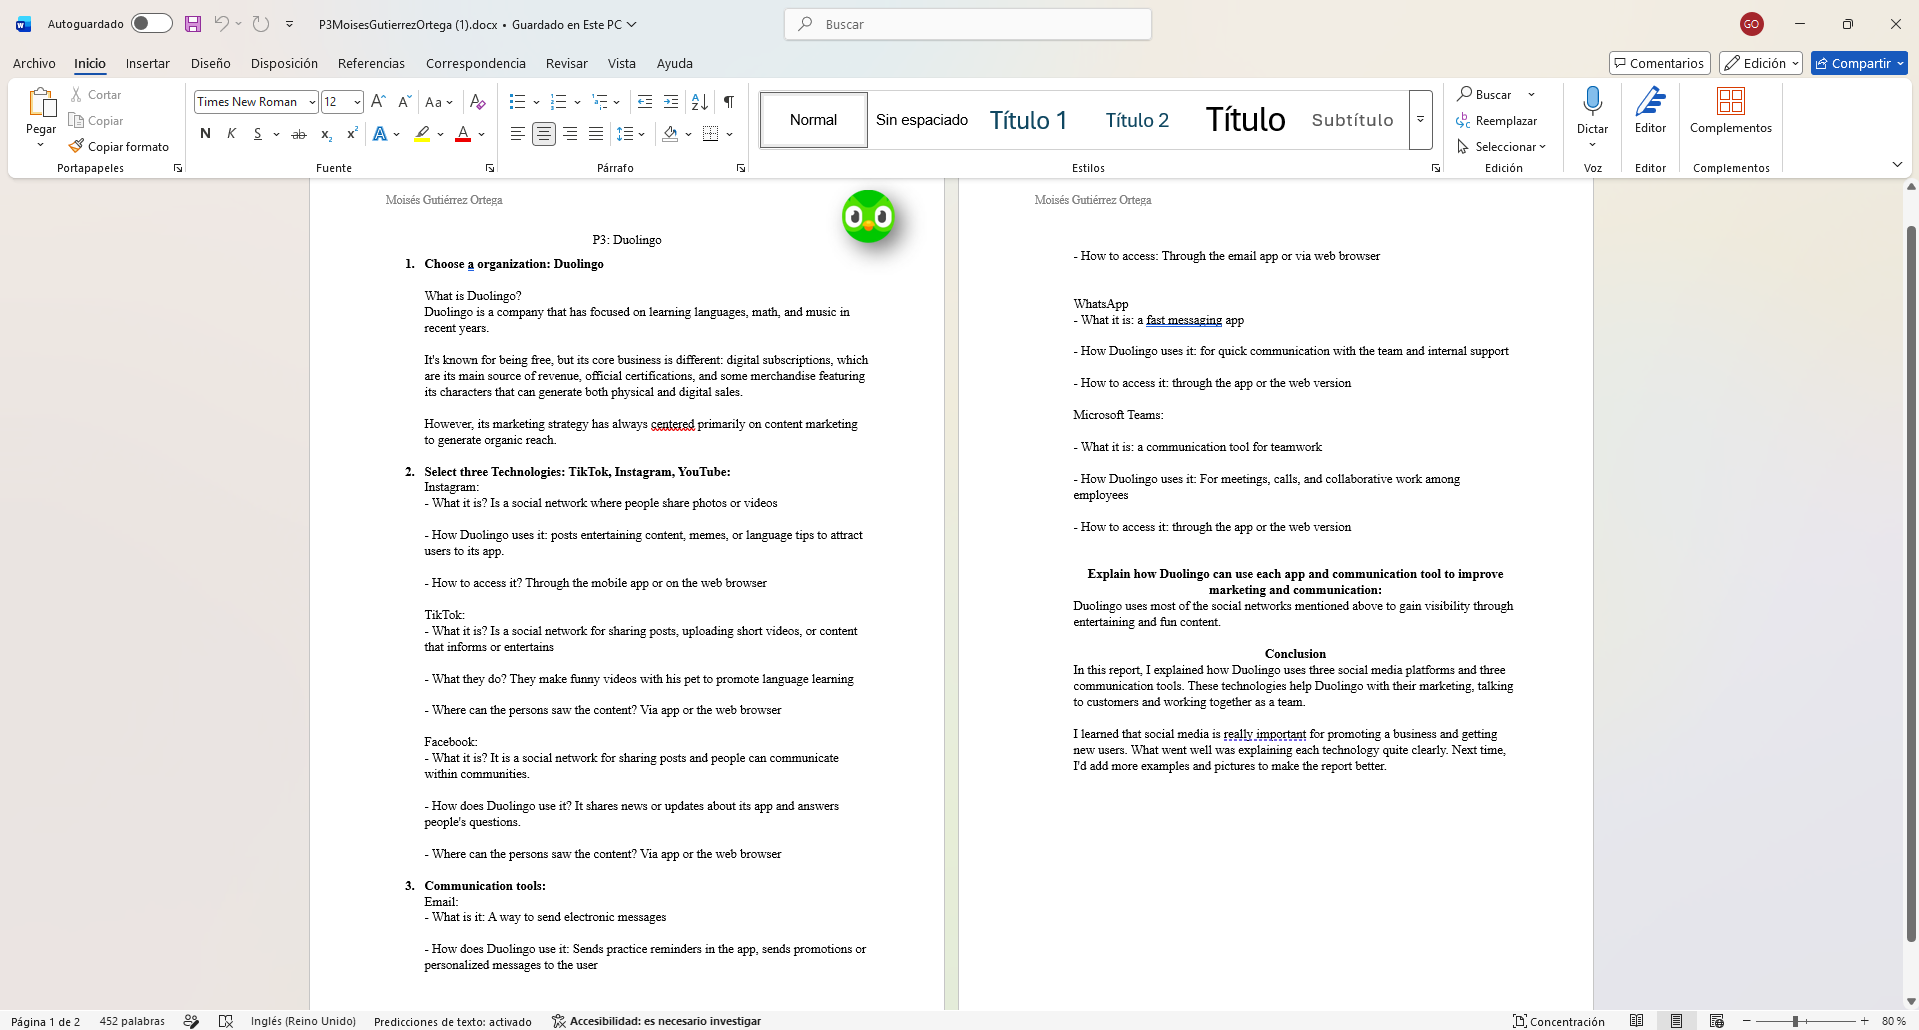Click the Cut scissors option
Image resolution: width=1919 pixels, height=1030 pixels.
pyautogui.click(x=96, y=94)
